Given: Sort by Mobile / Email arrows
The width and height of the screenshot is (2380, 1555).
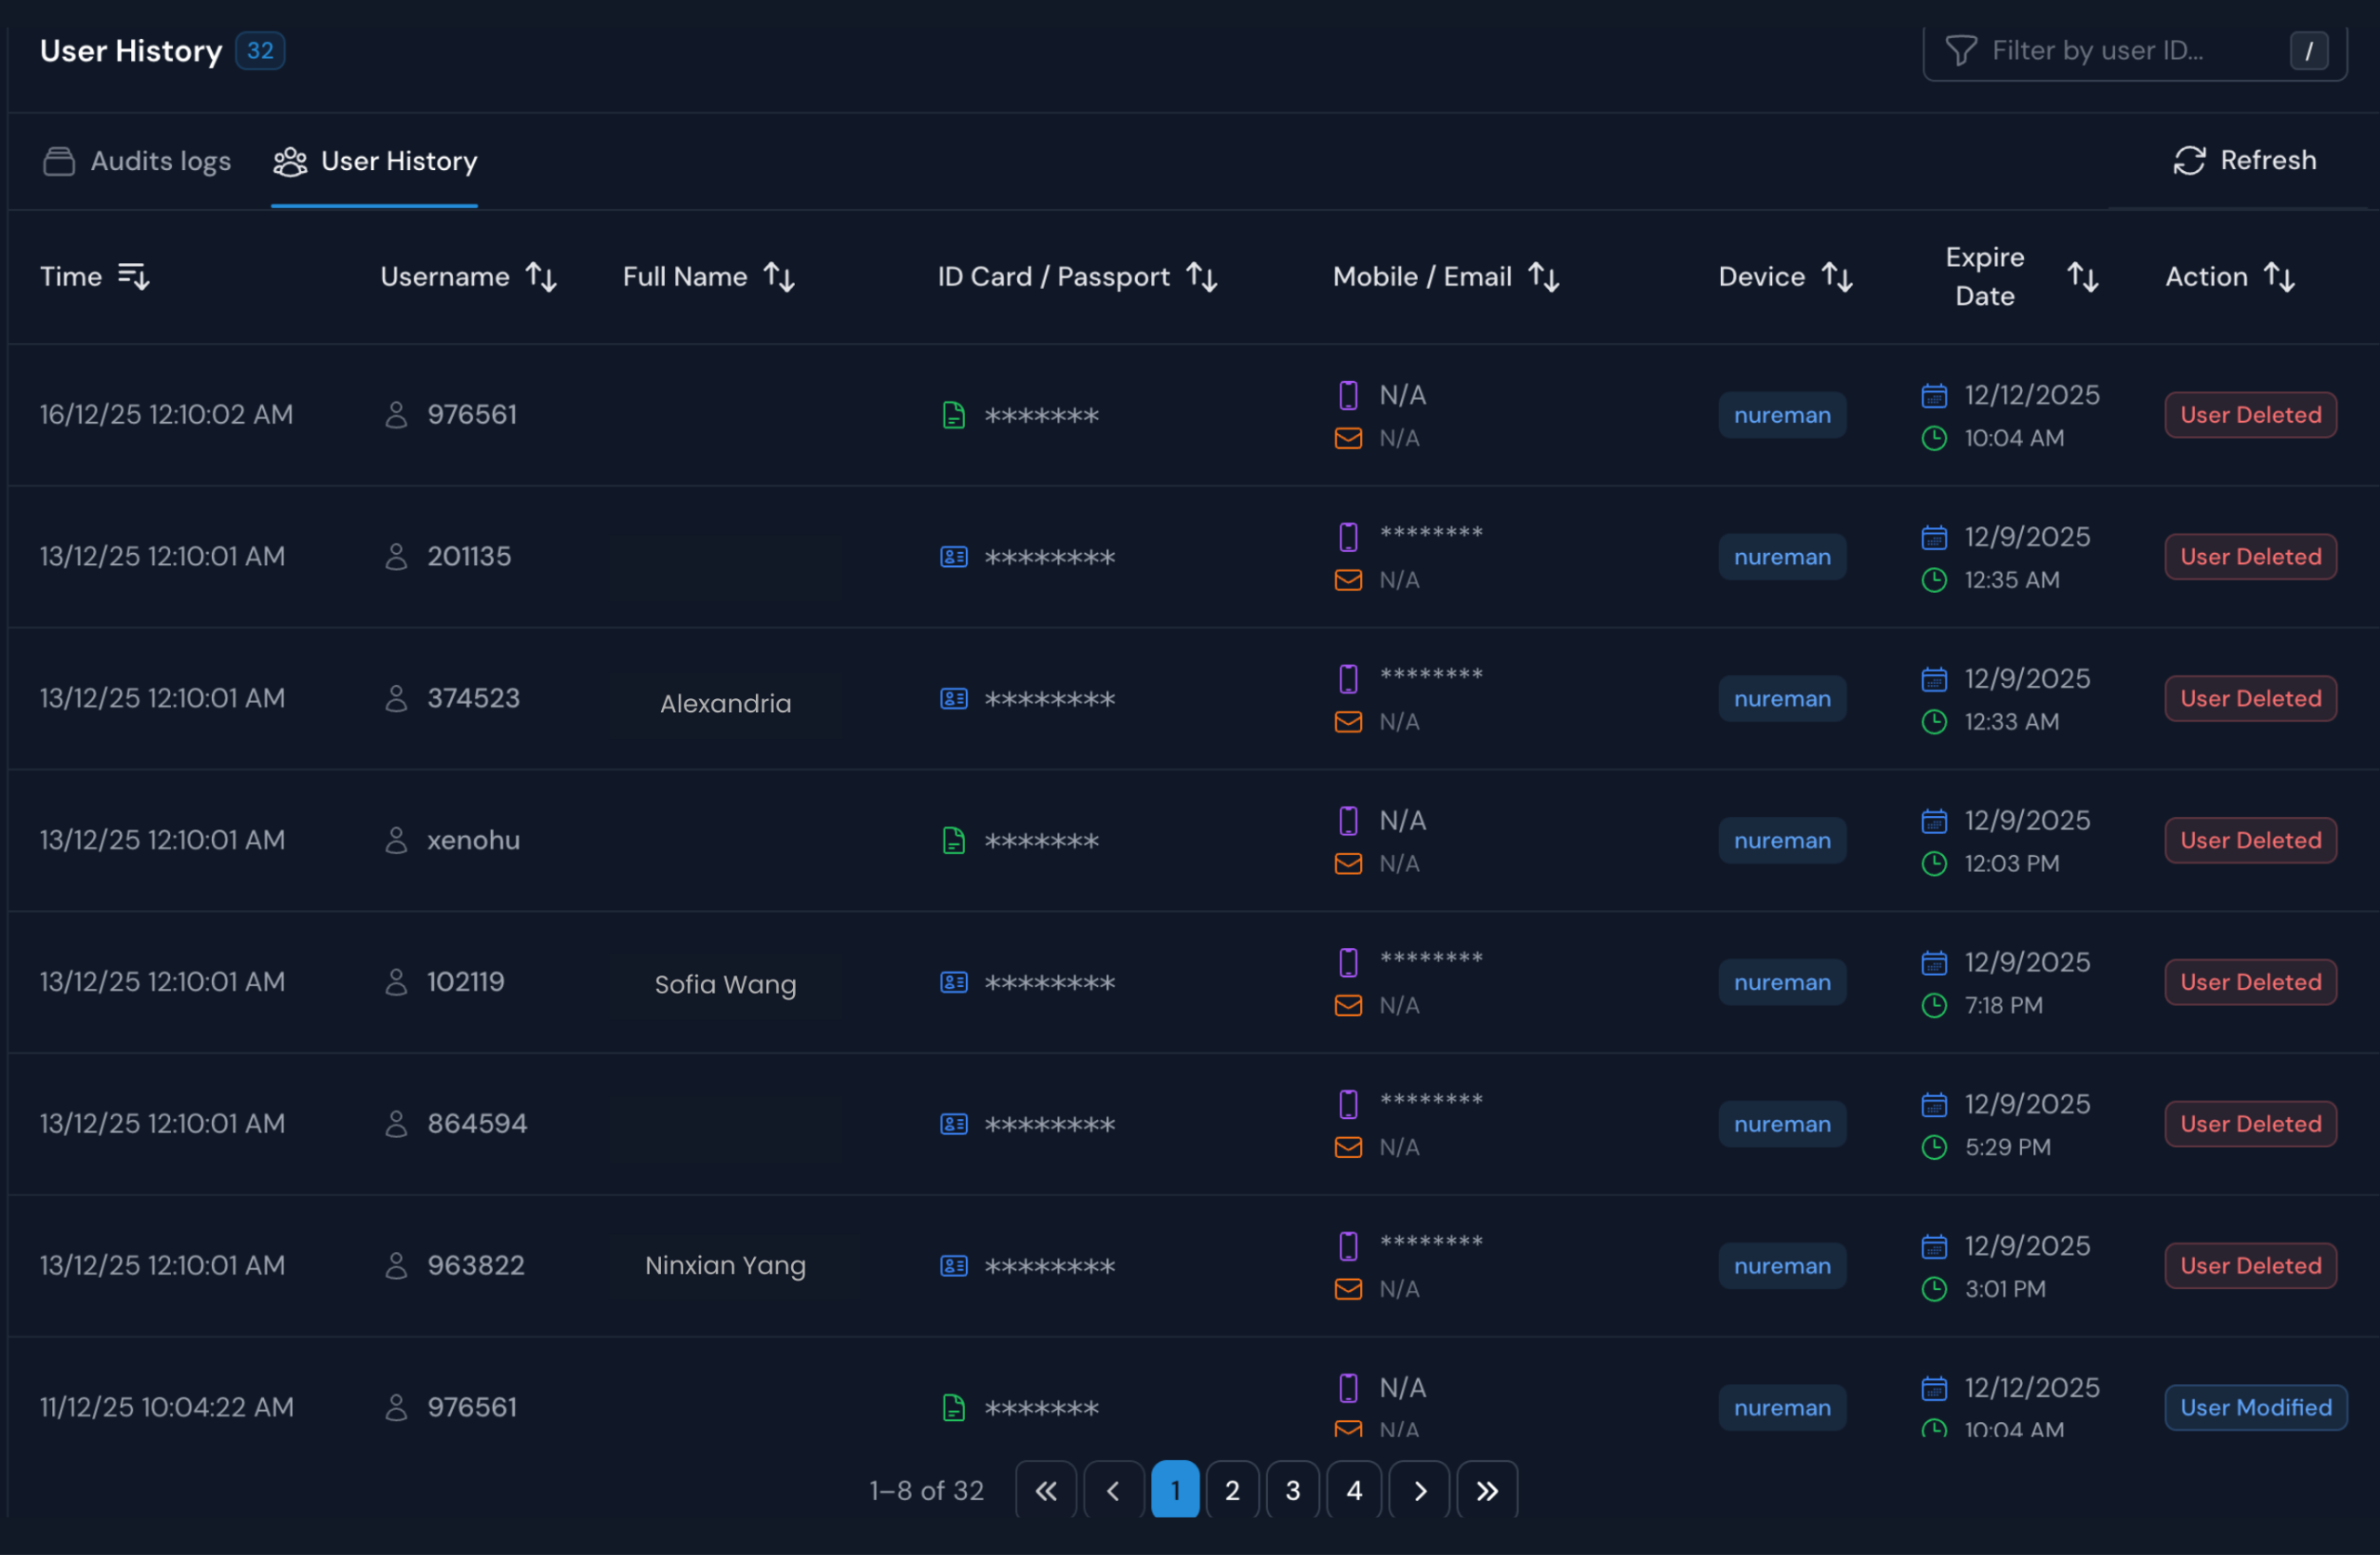Looking at the screenshot, I should pyautogui.click(x=1543, y=277).
